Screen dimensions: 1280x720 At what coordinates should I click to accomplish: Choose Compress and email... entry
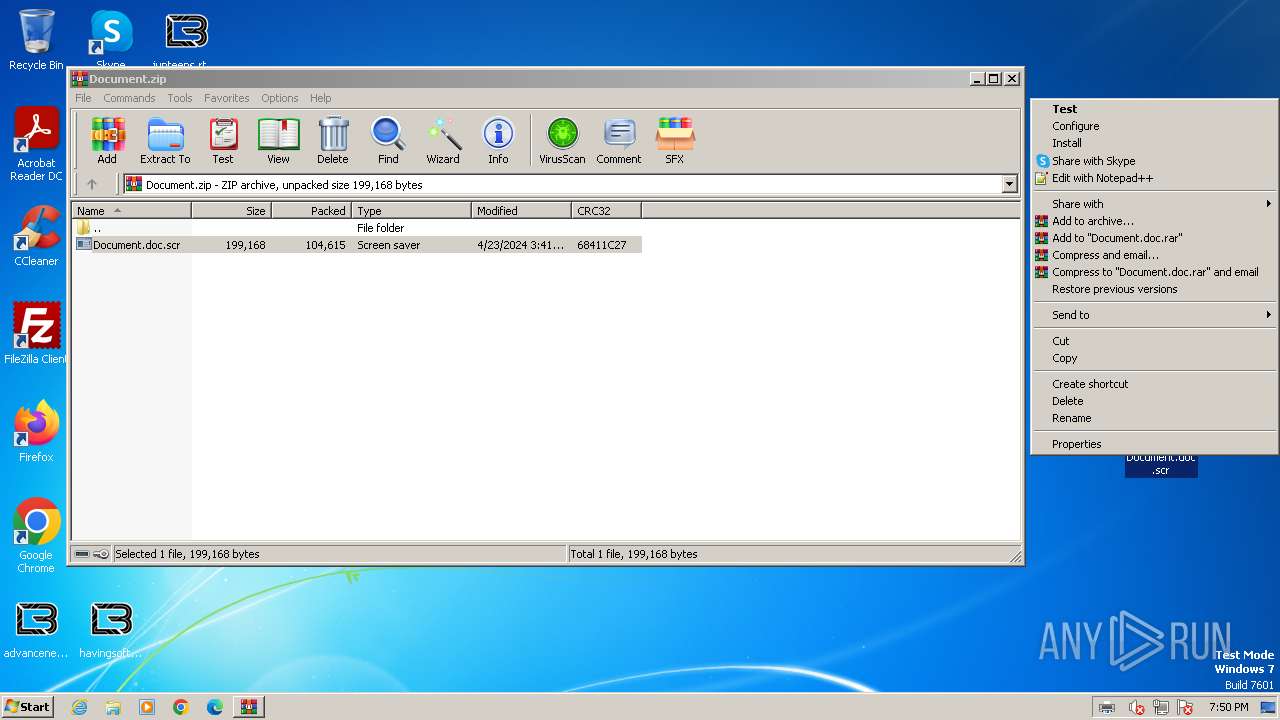pyautogui.click(x=1154, y=255)
